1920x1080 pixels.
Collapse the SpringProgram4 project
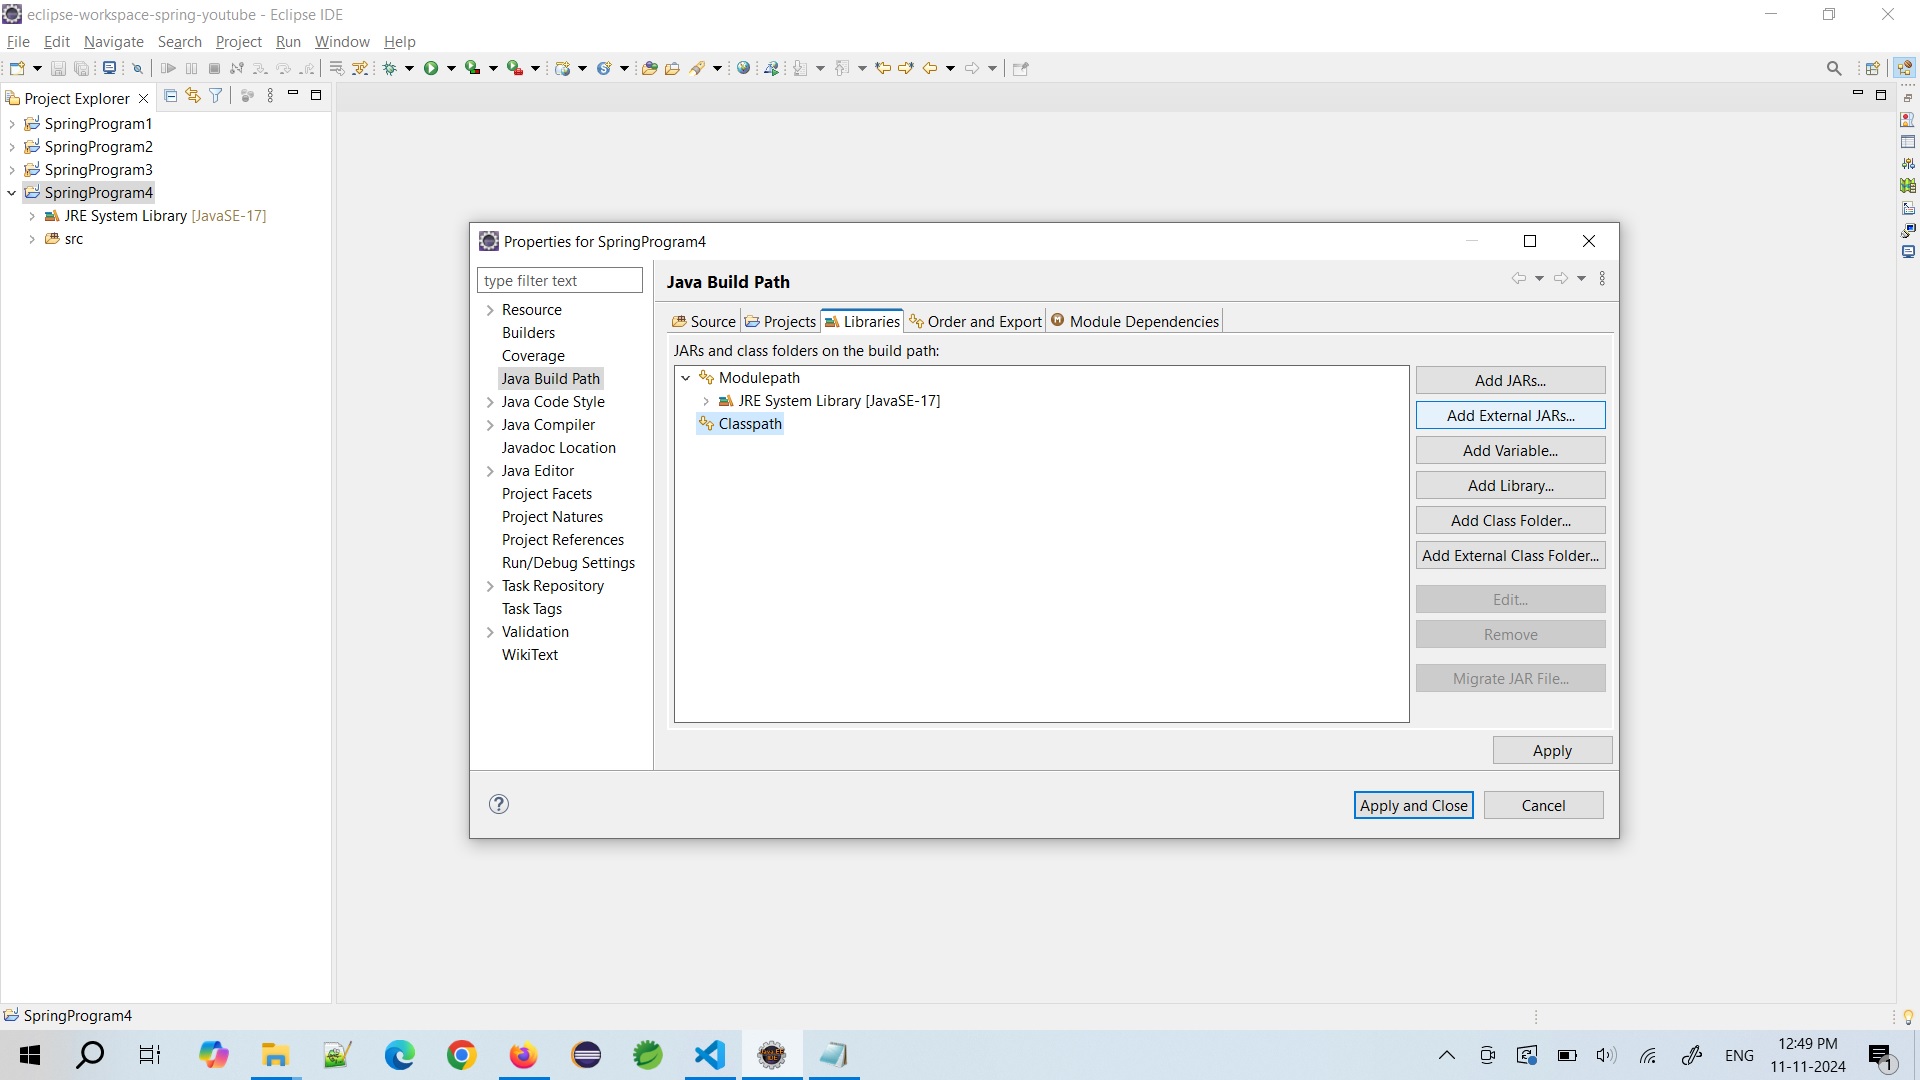click(x=12, y=193)
